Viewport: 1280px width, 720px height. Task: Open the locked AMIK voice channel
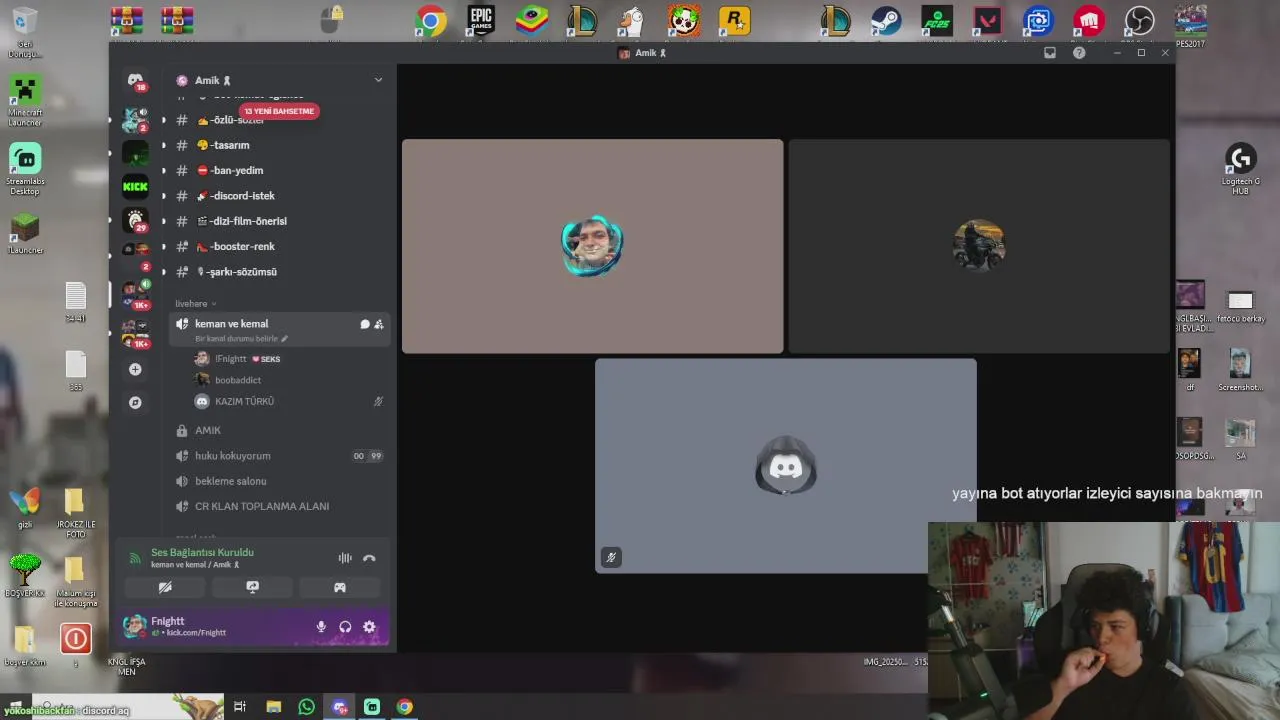coord(279,430)
